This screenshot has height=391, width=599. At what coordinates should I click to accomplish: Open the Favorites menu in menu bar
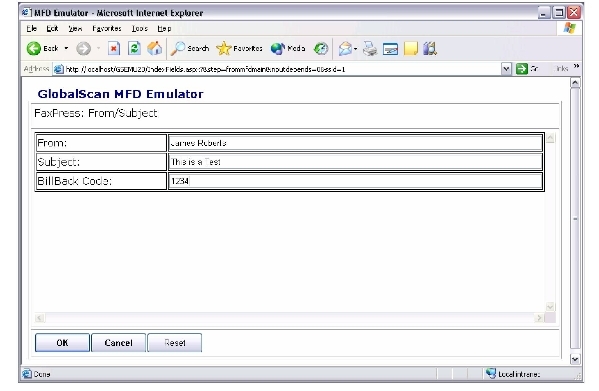(107, 29)
